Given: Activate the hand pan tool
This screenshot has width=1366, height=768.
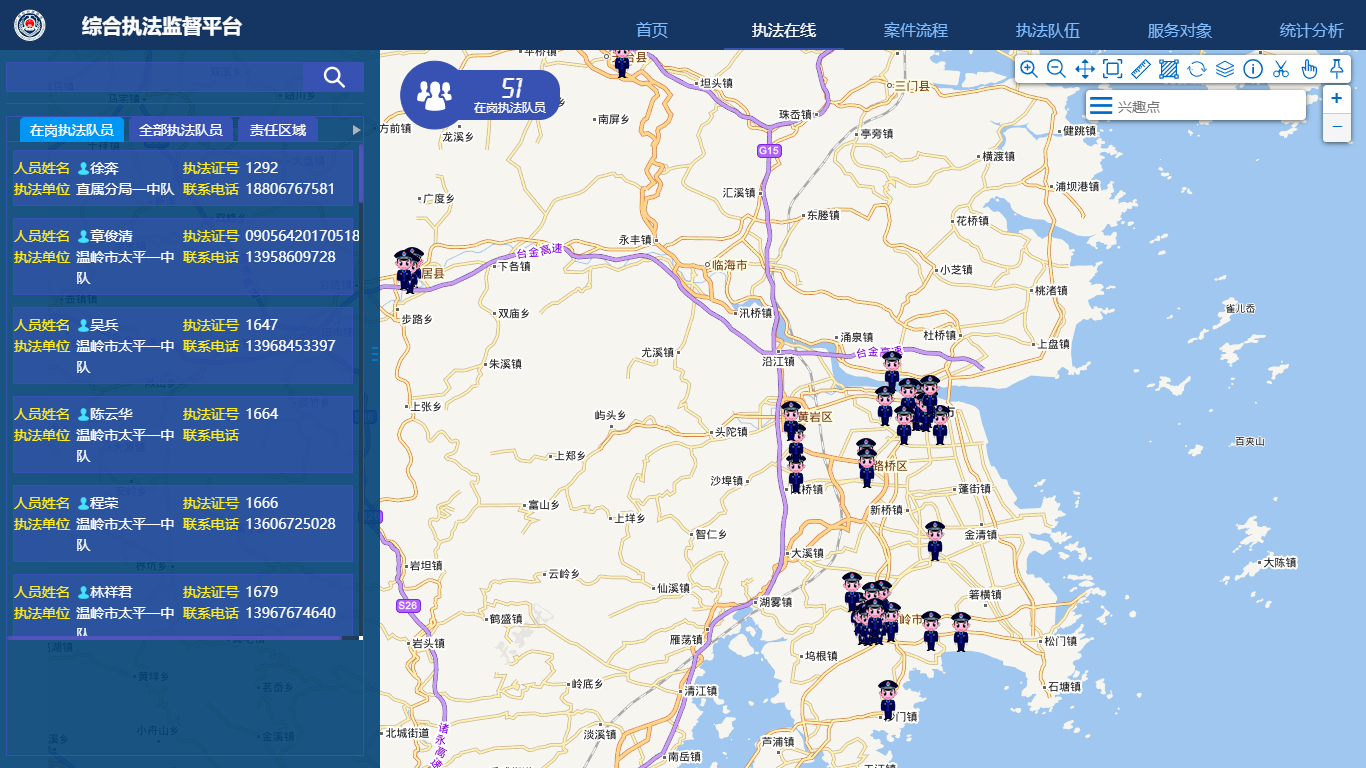Looking at the screenshot, I should (1309, 69).
